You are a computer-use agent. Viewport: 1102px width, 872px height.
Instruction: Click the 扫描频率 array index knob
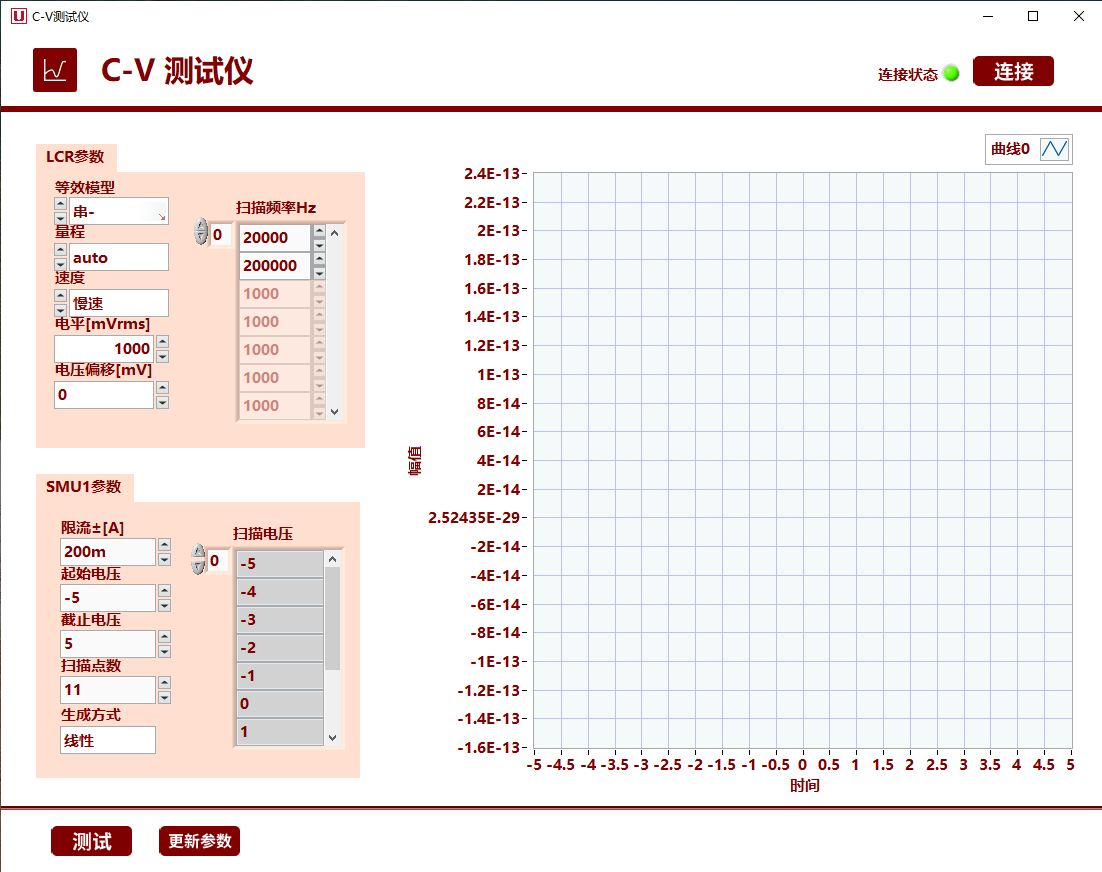click(201, 232)
